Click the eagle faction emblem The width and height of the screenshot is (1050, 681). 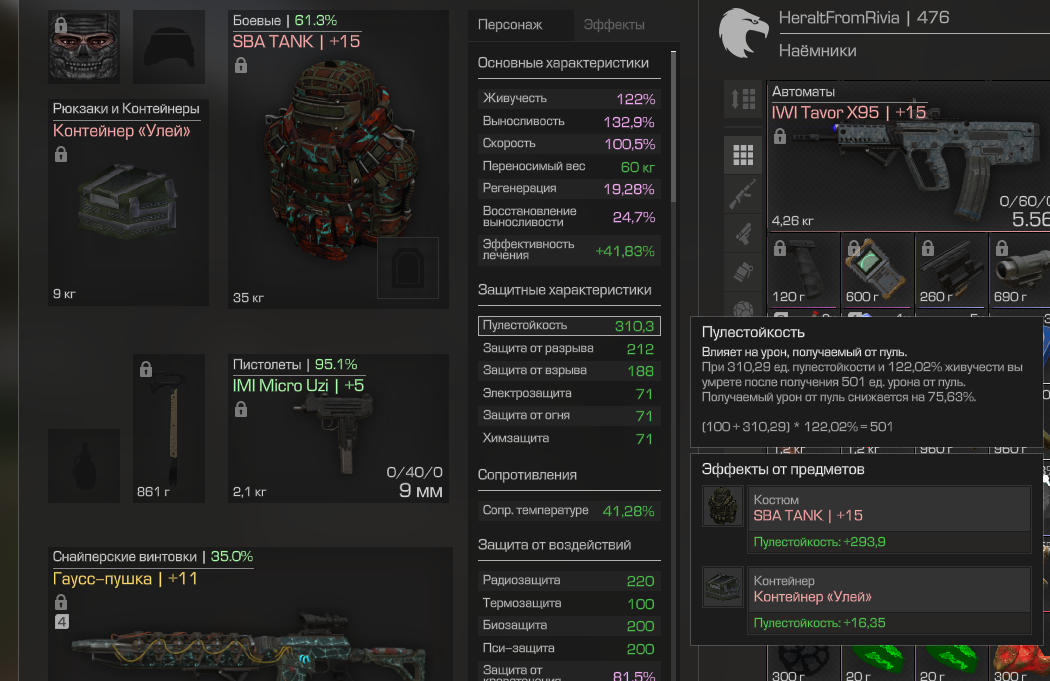click(743, 32)
